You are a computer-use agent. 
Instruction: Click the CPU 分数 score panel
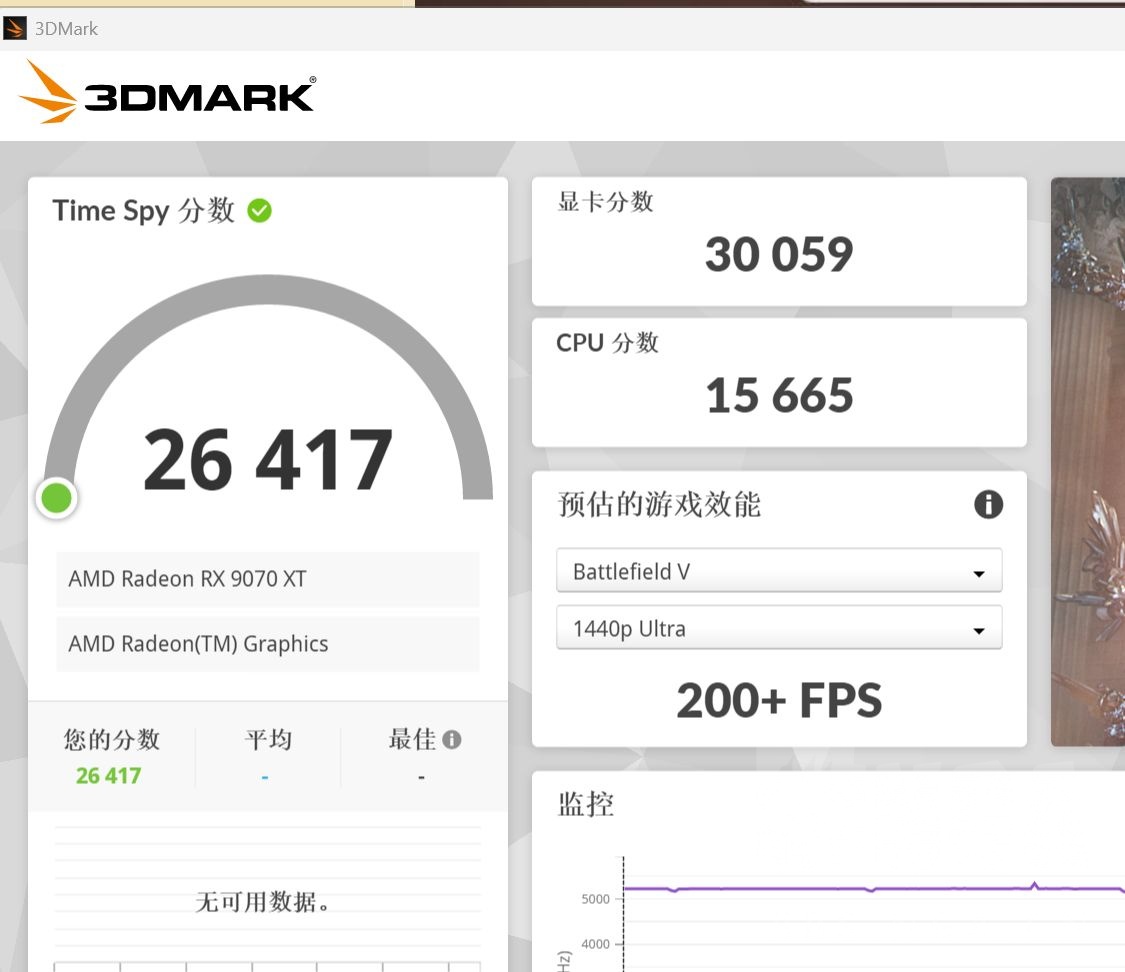pyautogui.click(x=779, y=382)
